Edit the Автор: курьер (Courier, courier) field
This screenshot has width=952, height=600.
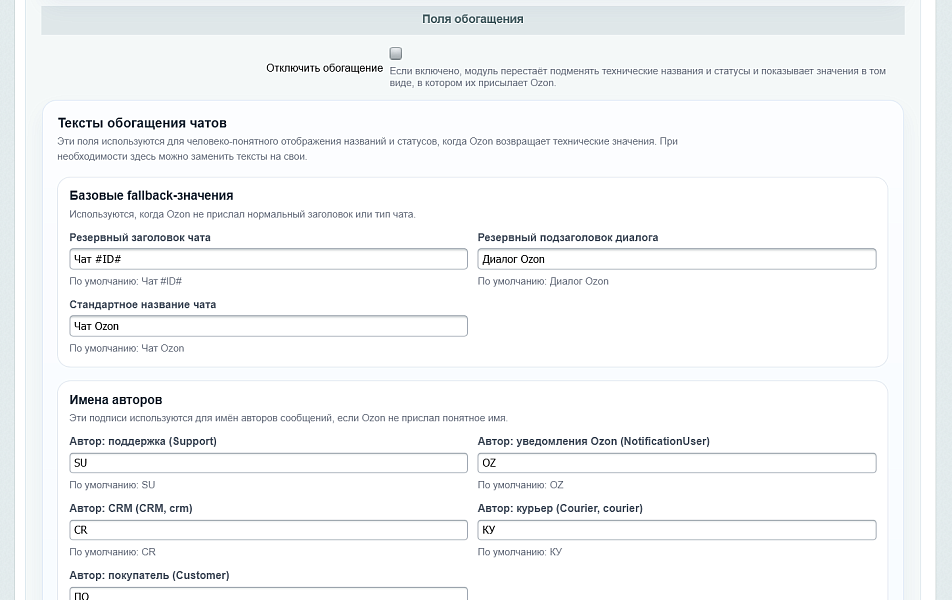[x=677, y=530]
